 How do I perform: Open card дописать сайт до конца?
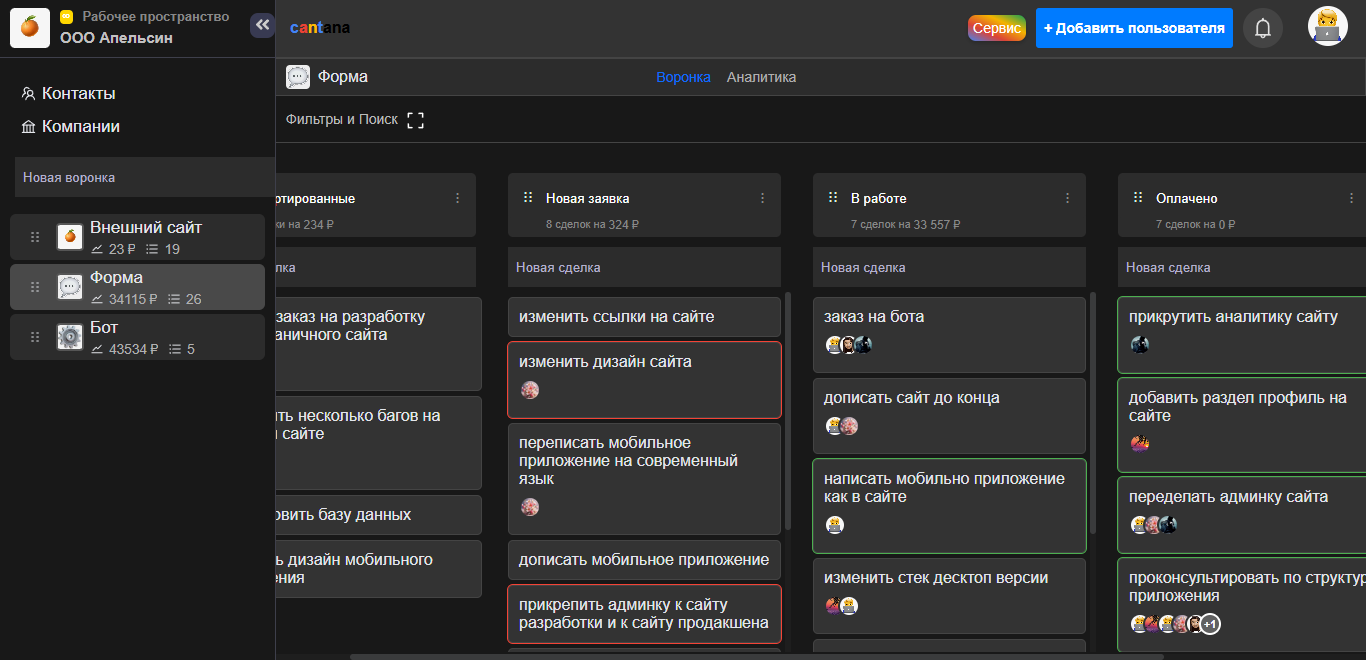click(x=949, y=416)
